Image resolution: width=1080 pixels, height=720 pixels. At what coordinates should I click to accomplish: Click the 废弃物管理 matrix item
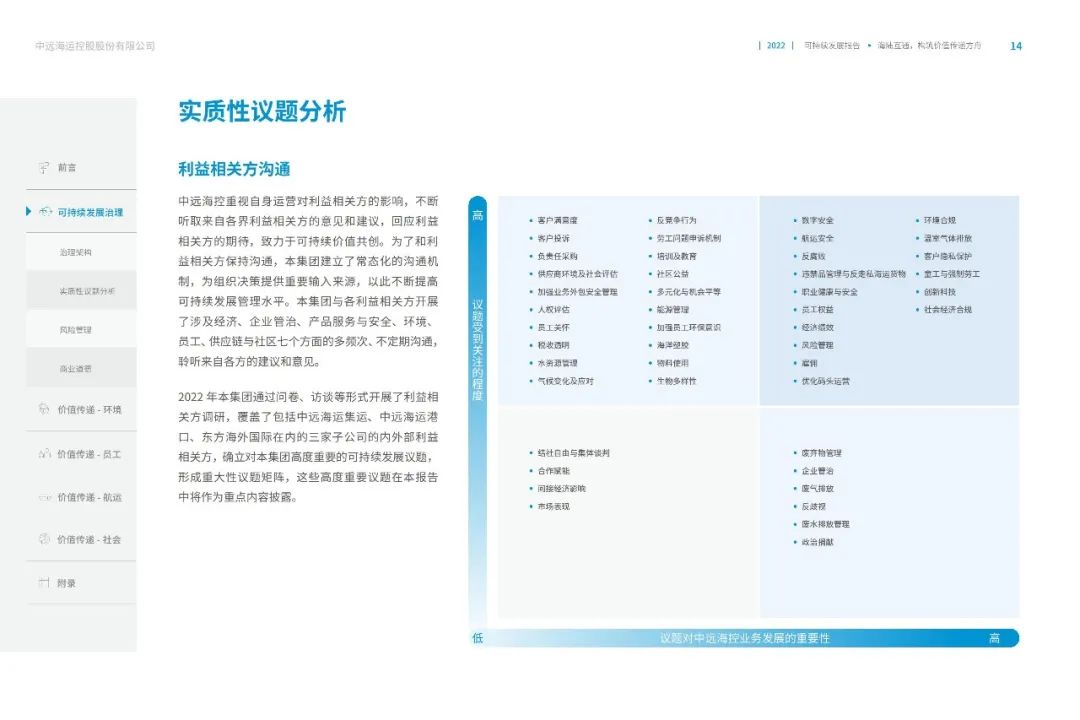[821, 453]
